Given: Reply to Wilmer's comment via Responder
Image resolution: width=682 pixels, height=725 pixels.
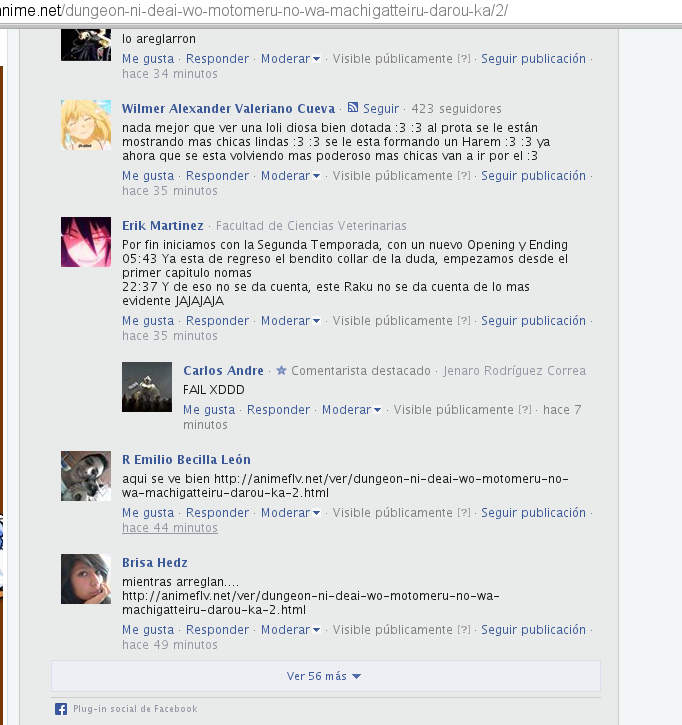Looking at the screenshot, I should pos(217,176).
